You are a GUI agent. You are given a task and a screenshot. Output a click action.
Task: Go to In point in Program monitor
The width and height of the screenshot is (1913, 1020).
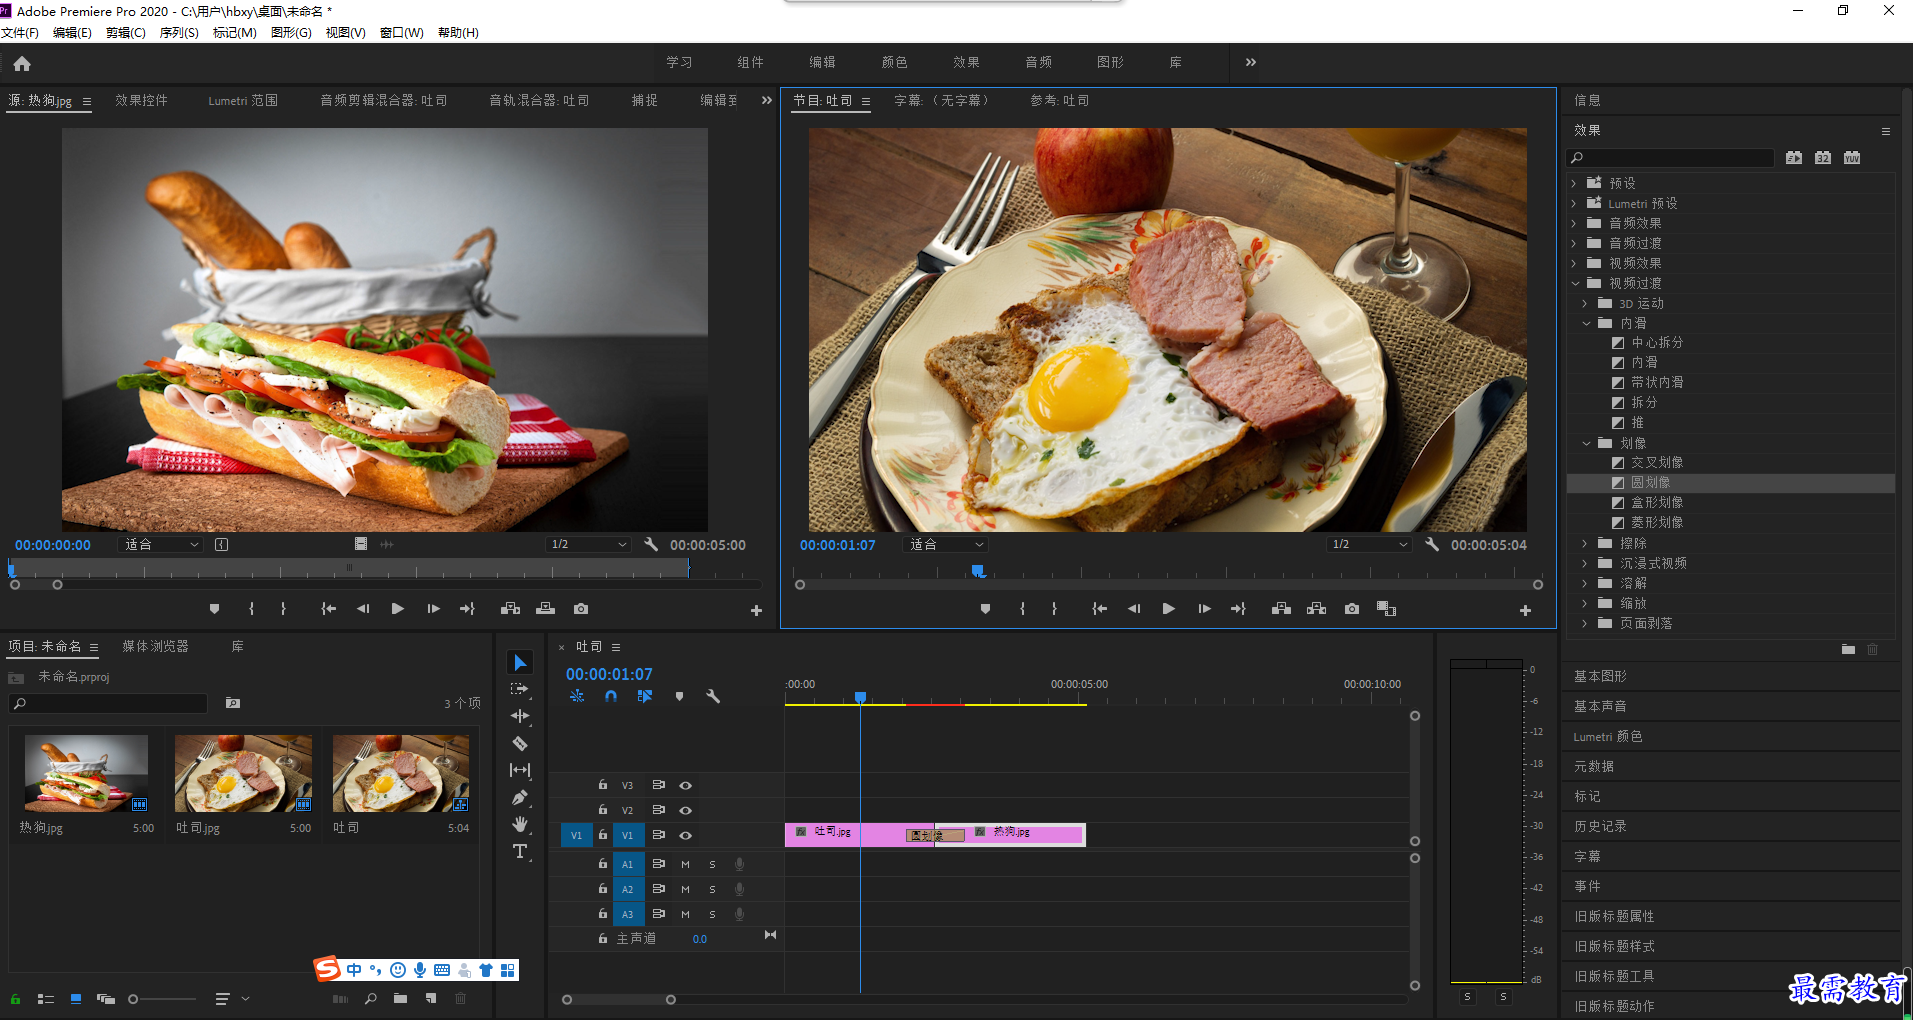click(x=1099, y=609)
